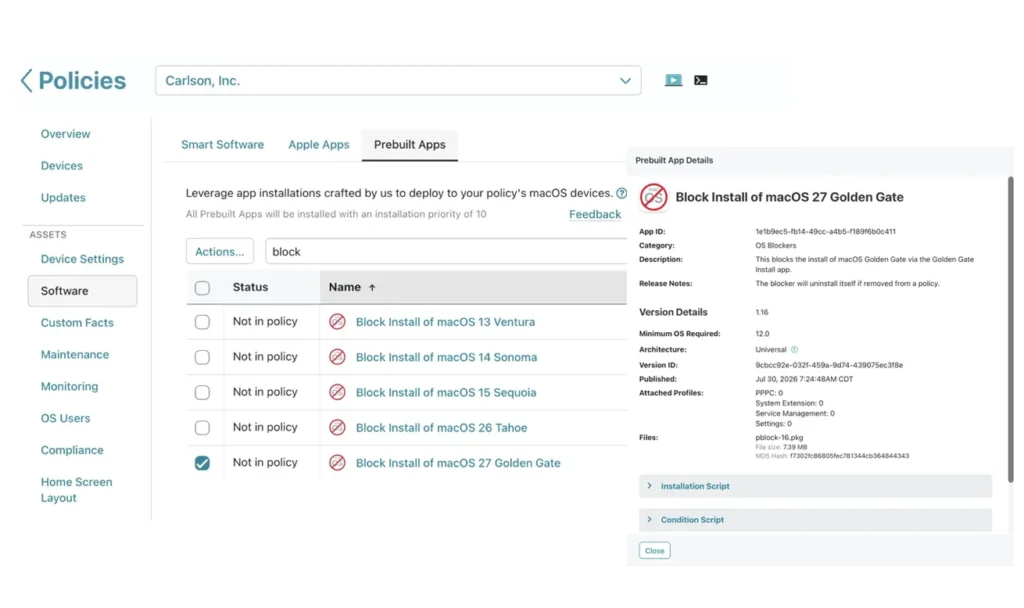Screen dimensions: 1024x608
Task: Click the Feedback link
Action: coord(594,214)
